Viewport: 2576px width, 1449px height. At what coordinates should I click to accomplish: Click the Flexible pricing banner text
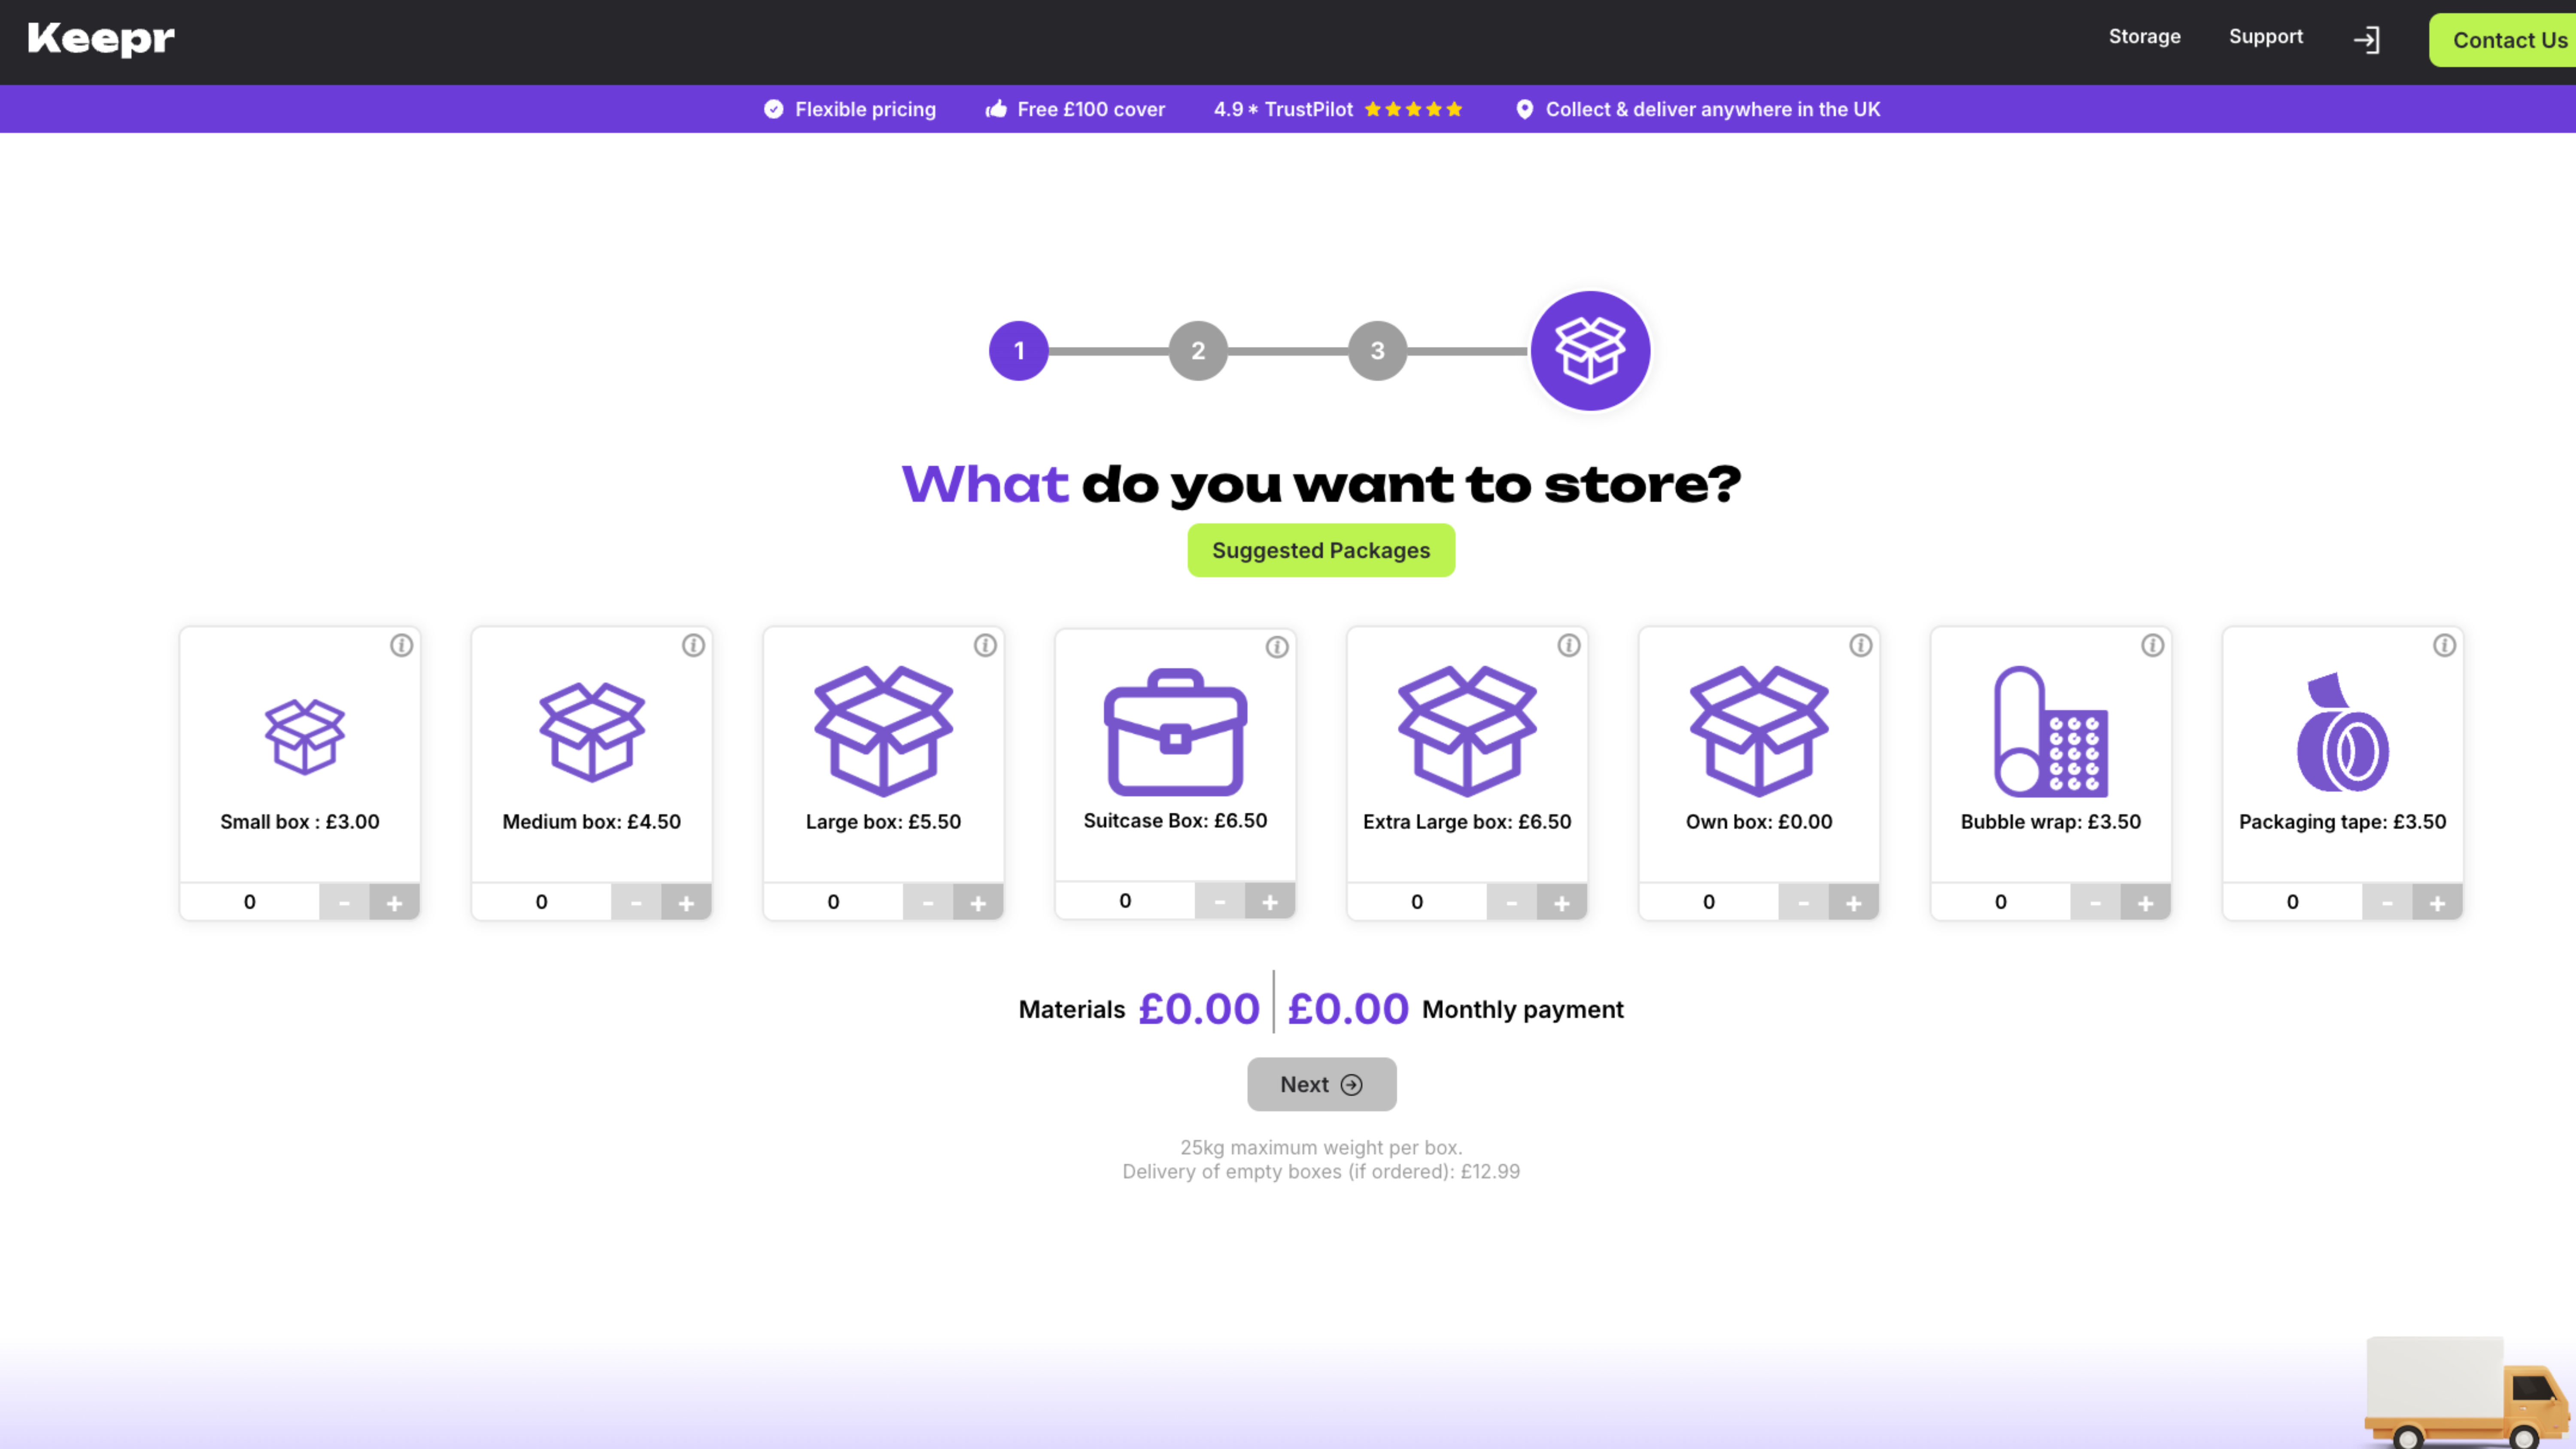pyautogui.click(x=865, y=109)
